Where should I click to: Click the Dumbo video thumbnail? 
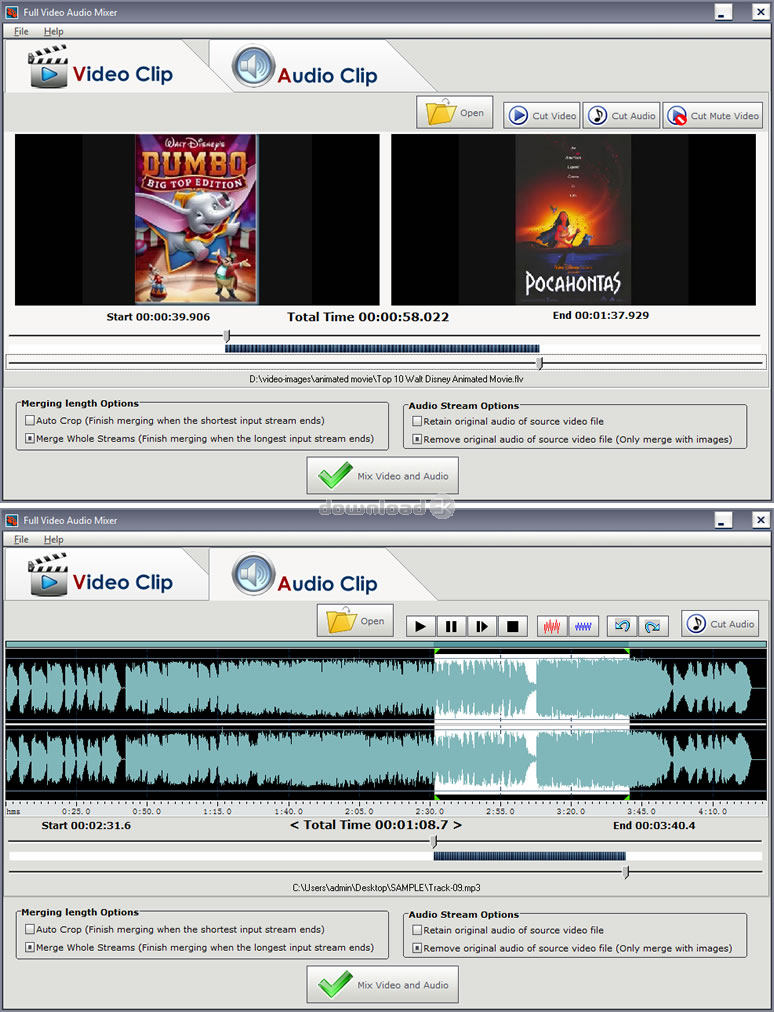click(x=197, y=219)
